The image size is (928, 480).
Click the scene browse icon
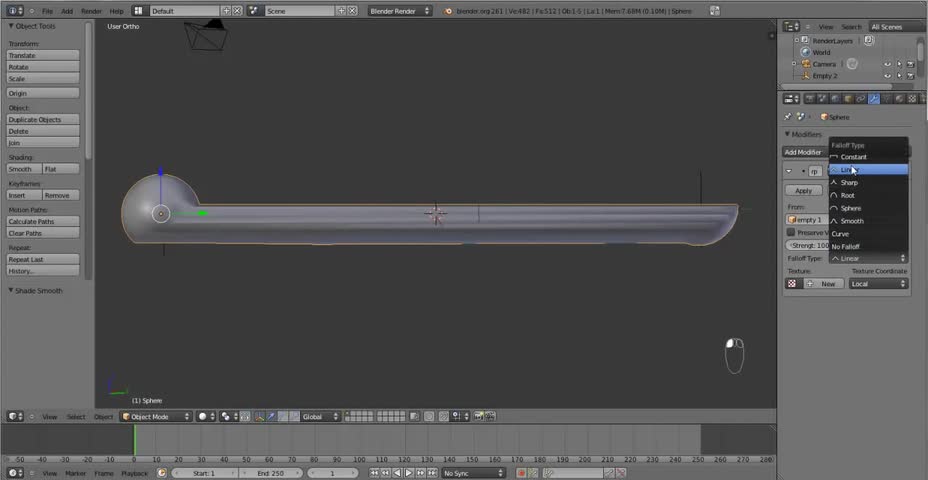(254, 11)
